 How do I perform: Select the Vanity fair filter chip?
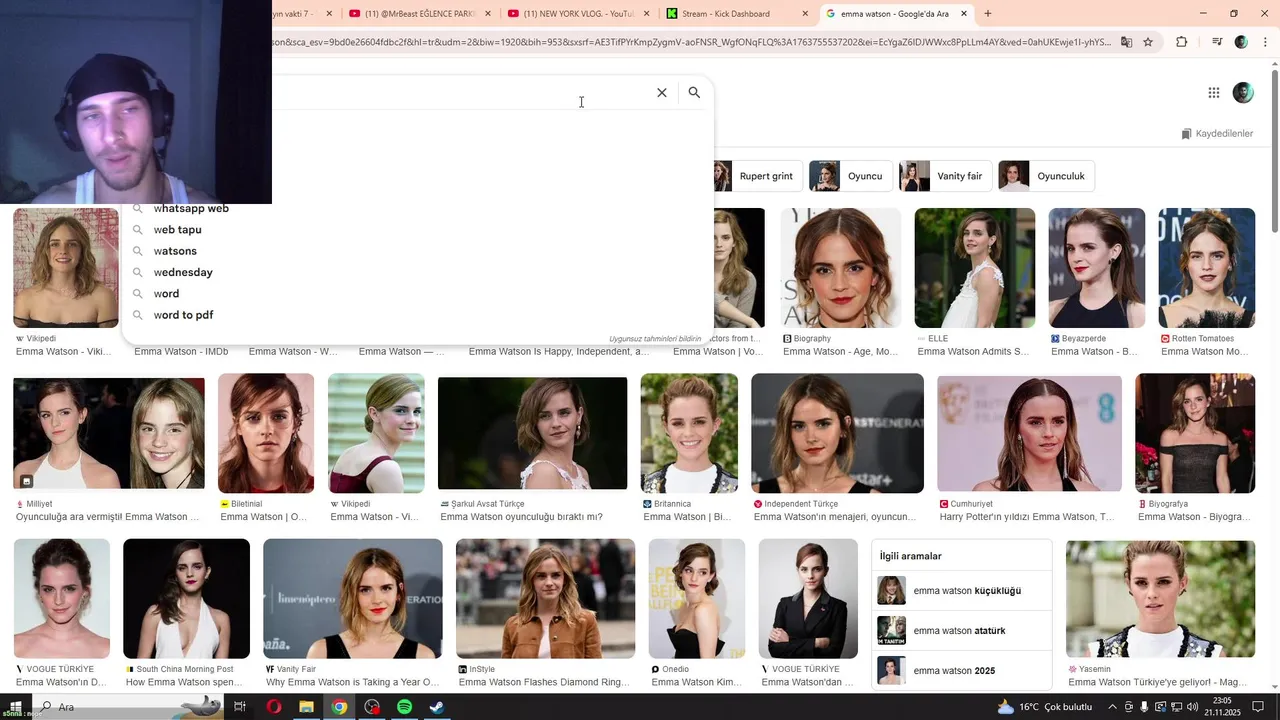coord(945,176)
